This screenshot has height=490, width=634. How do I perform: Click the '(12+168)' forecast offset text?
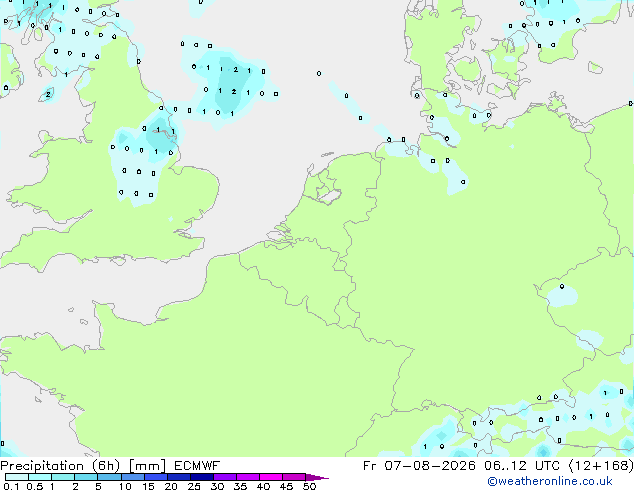tap(601, 466)
